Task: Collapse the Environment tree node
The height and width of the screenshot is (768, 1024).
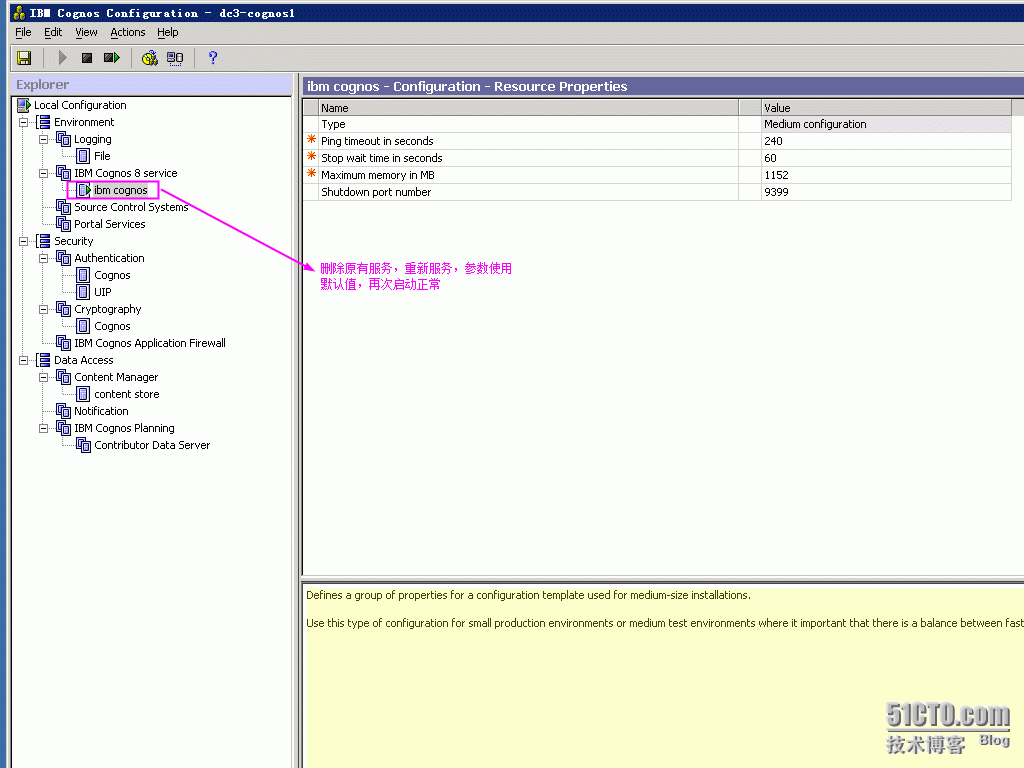Action: coord(24,122)
